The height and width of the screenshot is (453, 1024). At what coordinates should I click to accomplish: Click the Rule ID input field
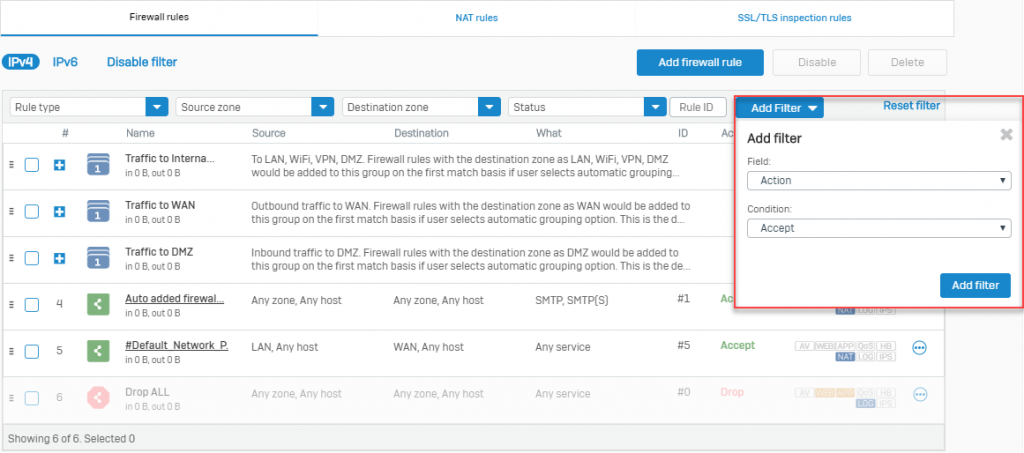(698, 107)
